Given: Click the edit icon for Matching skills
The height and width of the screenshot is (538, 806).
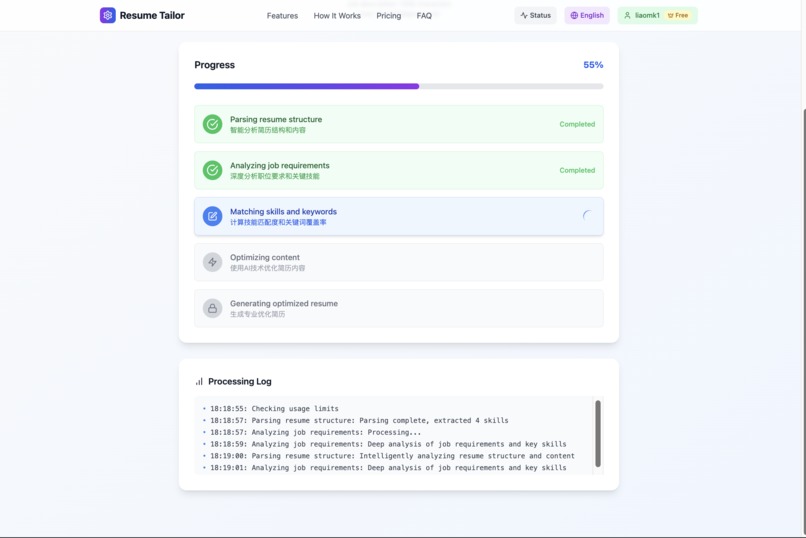Looking at the screenshot, I should click(x=212, y=216).
